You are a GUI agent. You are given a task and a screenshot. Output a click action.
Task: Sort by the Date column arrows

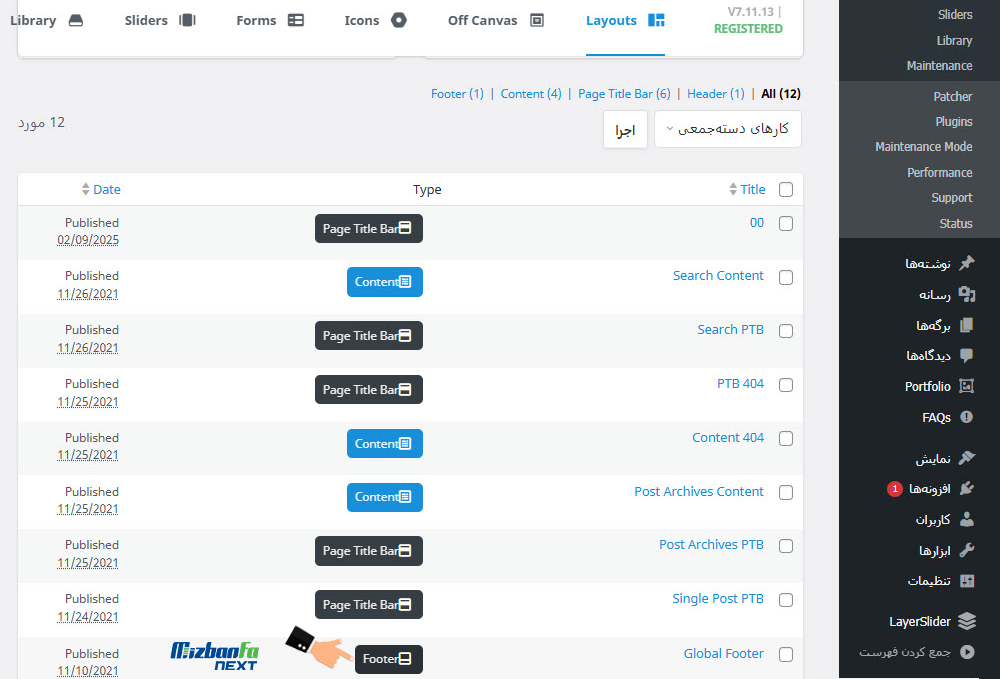tap(85, 189)
